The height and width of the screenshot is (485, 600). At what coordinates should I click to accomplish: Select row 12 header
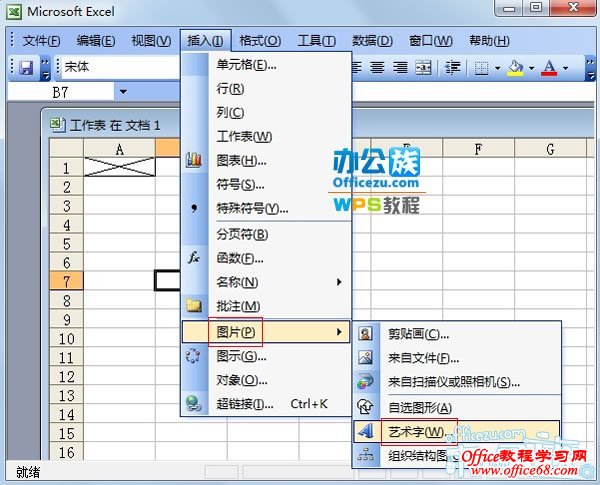tap(67, 376)
